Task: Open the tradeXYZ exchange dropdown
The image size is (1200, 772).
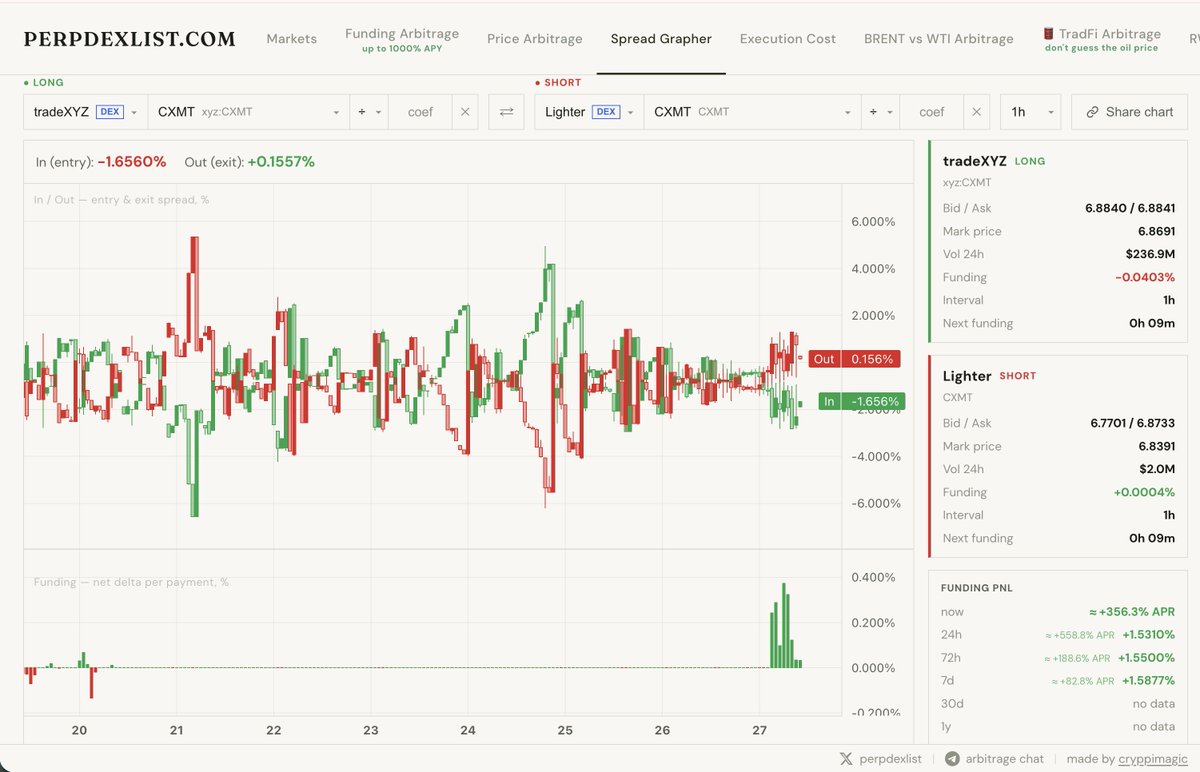Action: point(85,112)
